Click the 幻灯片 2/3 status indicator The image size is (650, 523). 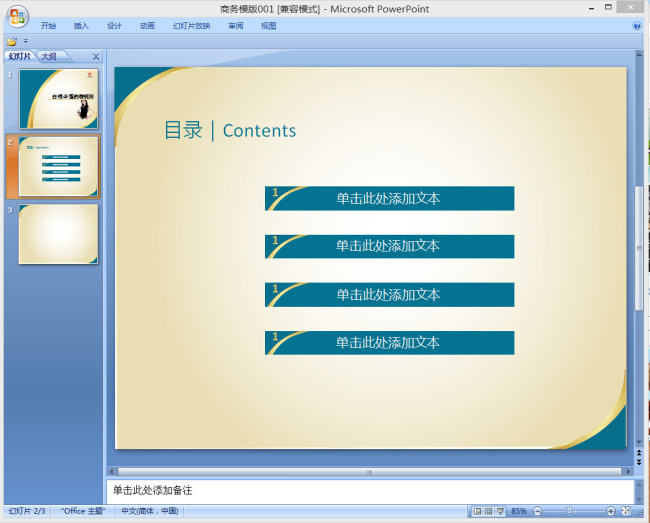[27, 511]
